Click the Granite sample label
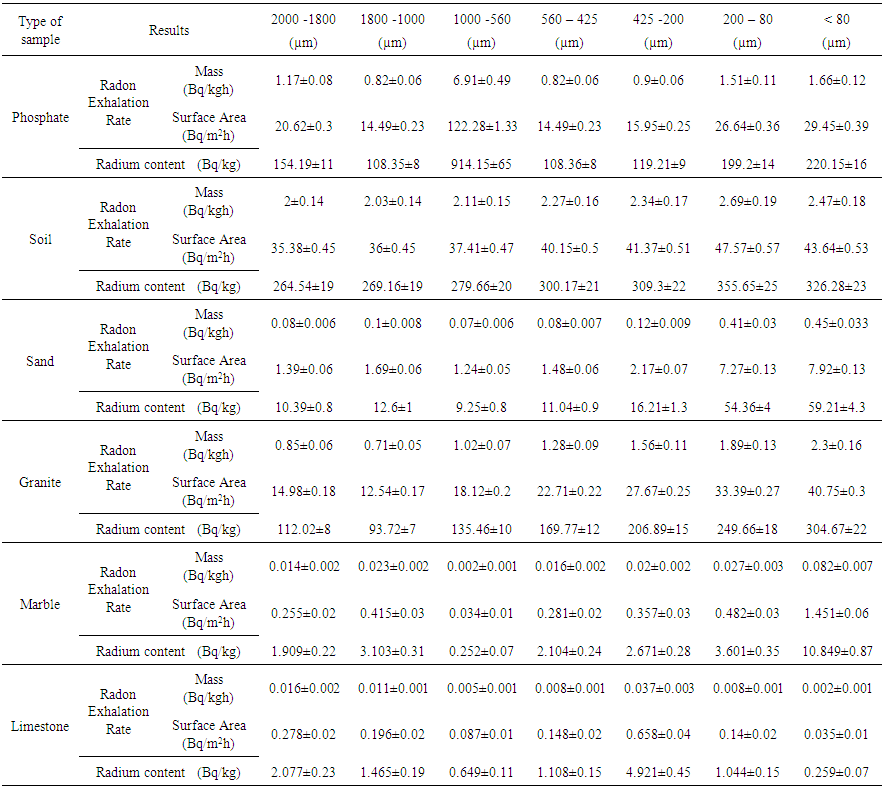 [x=41, y=482]
